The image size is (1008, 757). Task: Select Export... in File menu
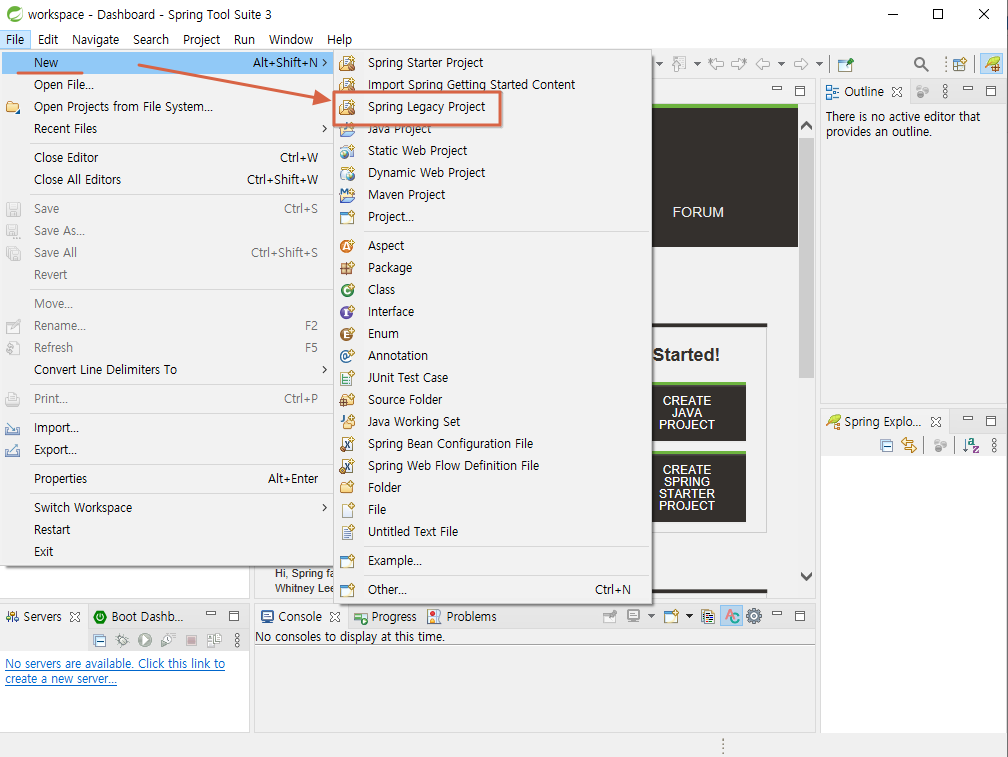point(55,450)
